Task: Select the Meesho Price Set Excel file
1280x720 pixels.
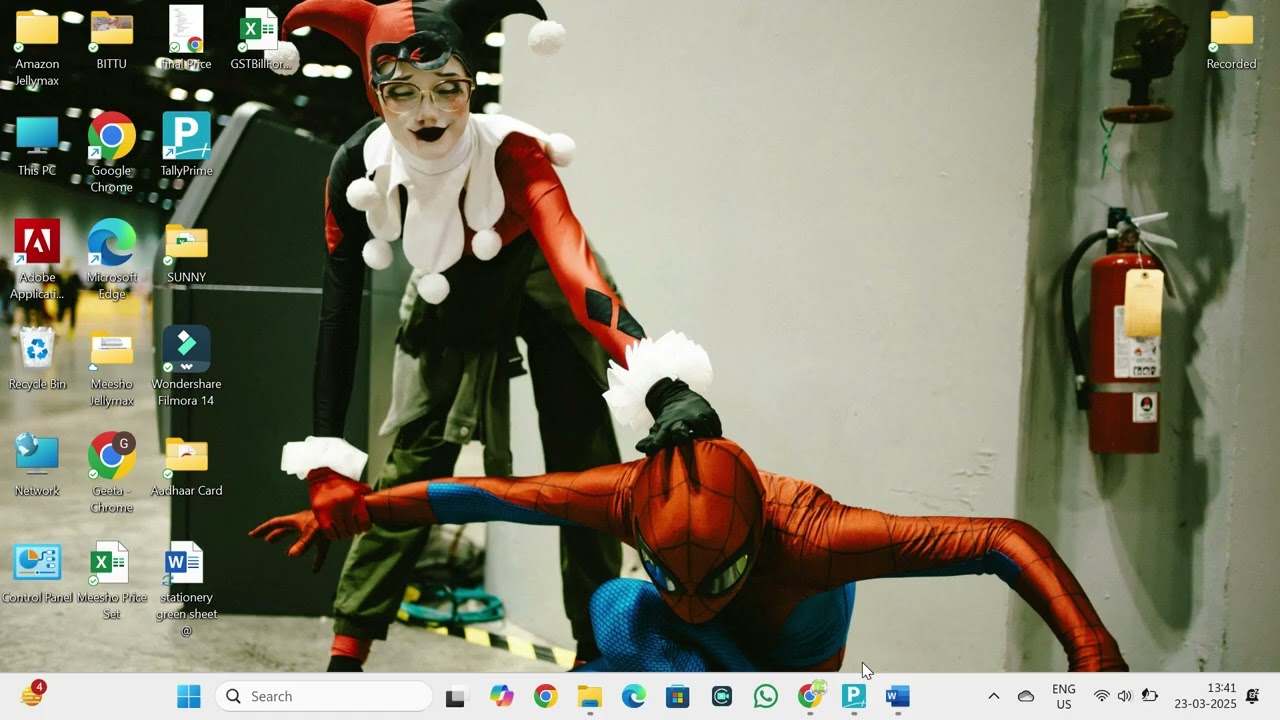Action: click(112, 581)
